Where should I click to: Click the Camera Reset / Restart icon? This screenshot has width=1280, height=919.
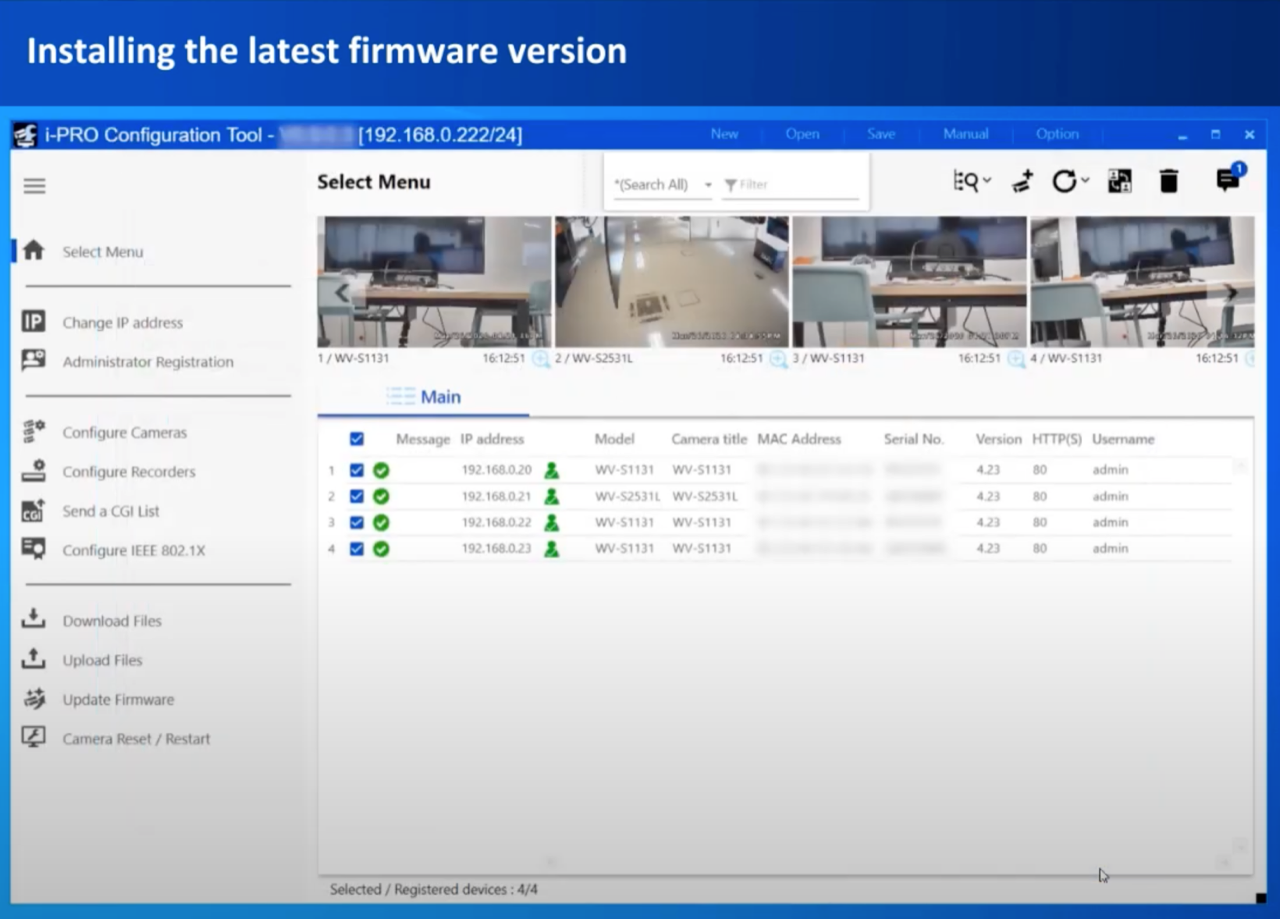34,738
